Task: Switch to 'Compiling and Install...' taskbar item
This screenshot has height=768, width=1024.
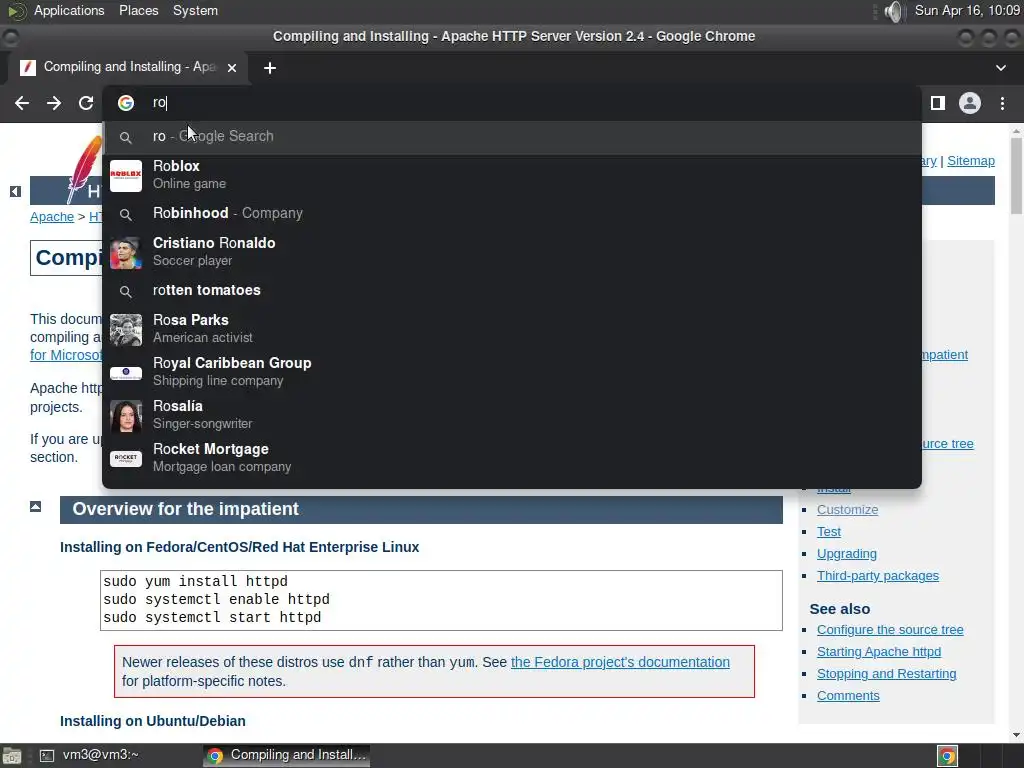Action: click(287, 755)
